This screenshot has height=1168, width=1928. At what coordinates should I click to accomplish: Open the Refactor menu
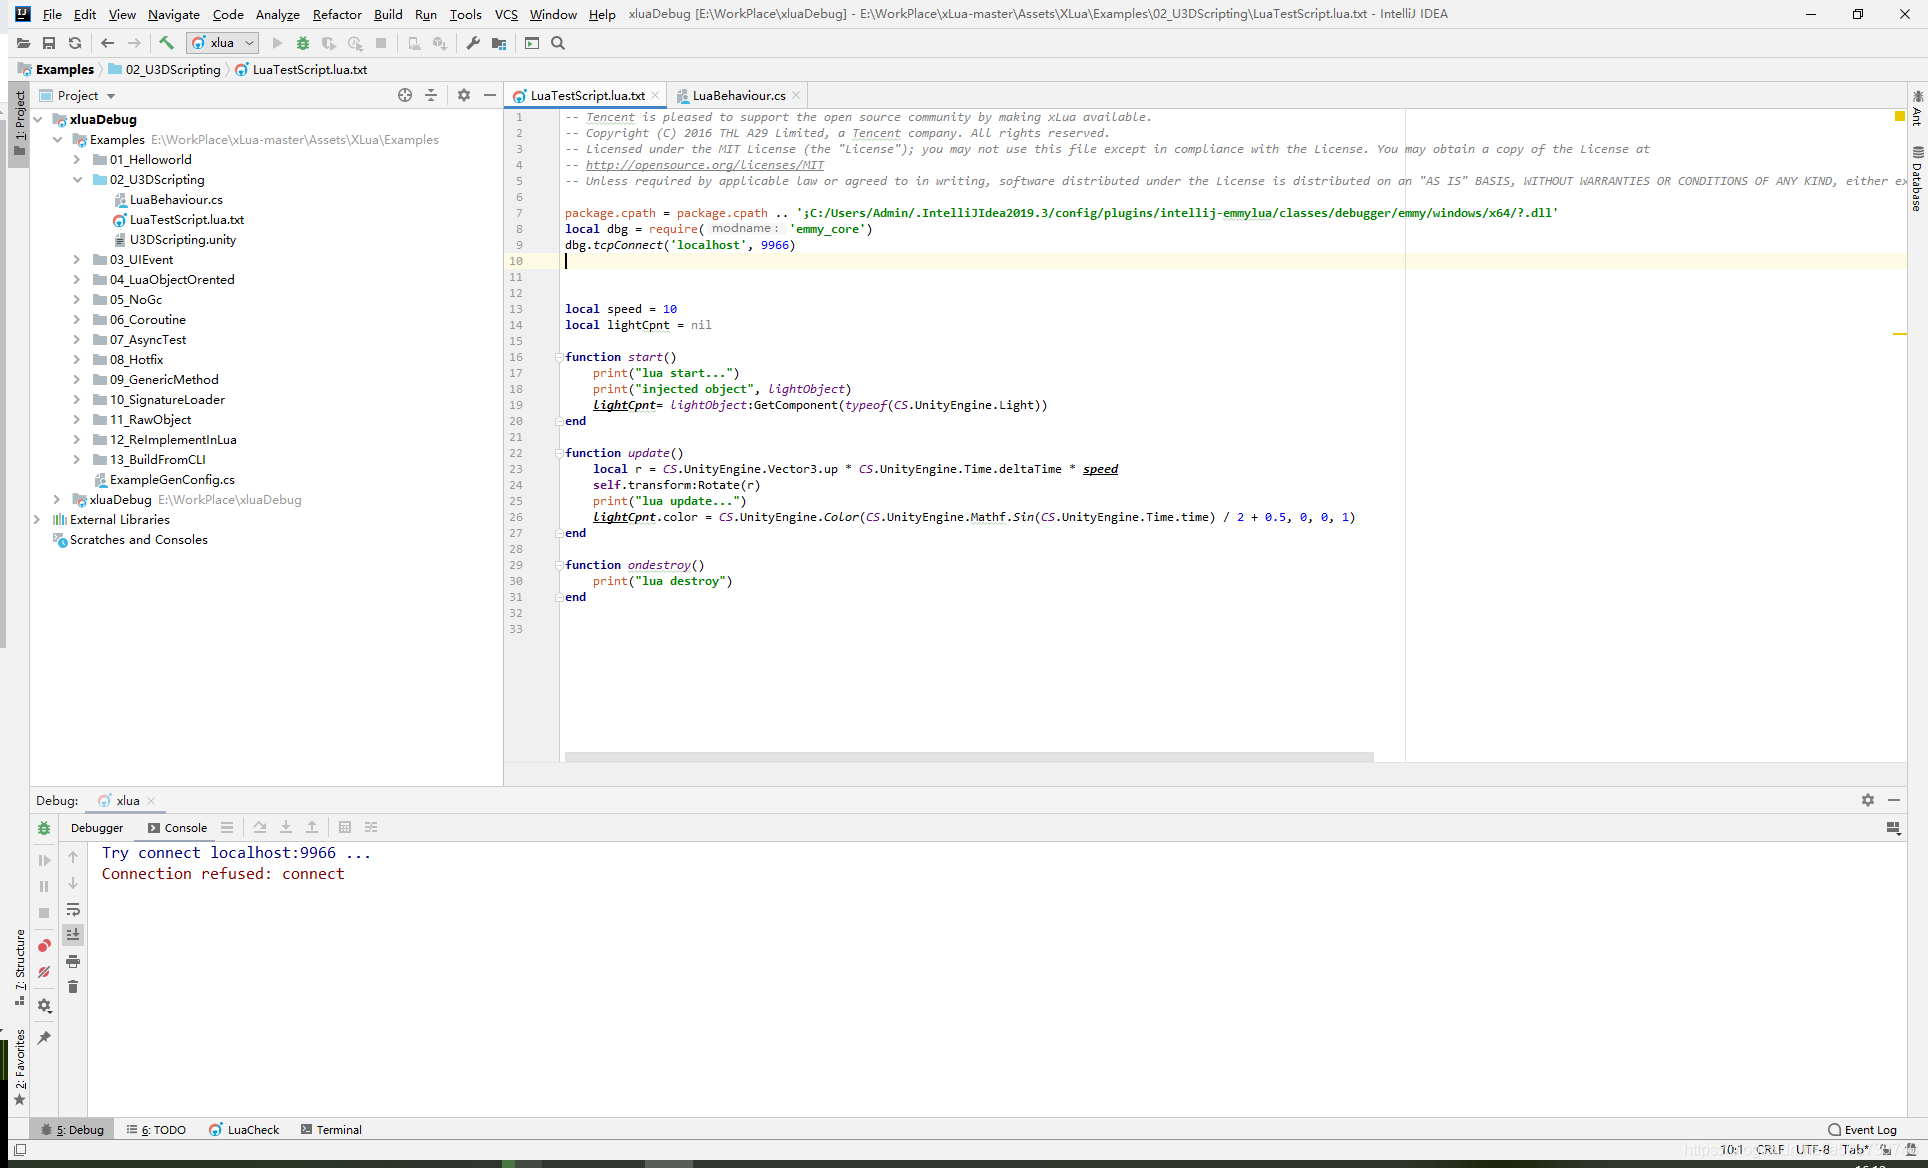point(336,14)
